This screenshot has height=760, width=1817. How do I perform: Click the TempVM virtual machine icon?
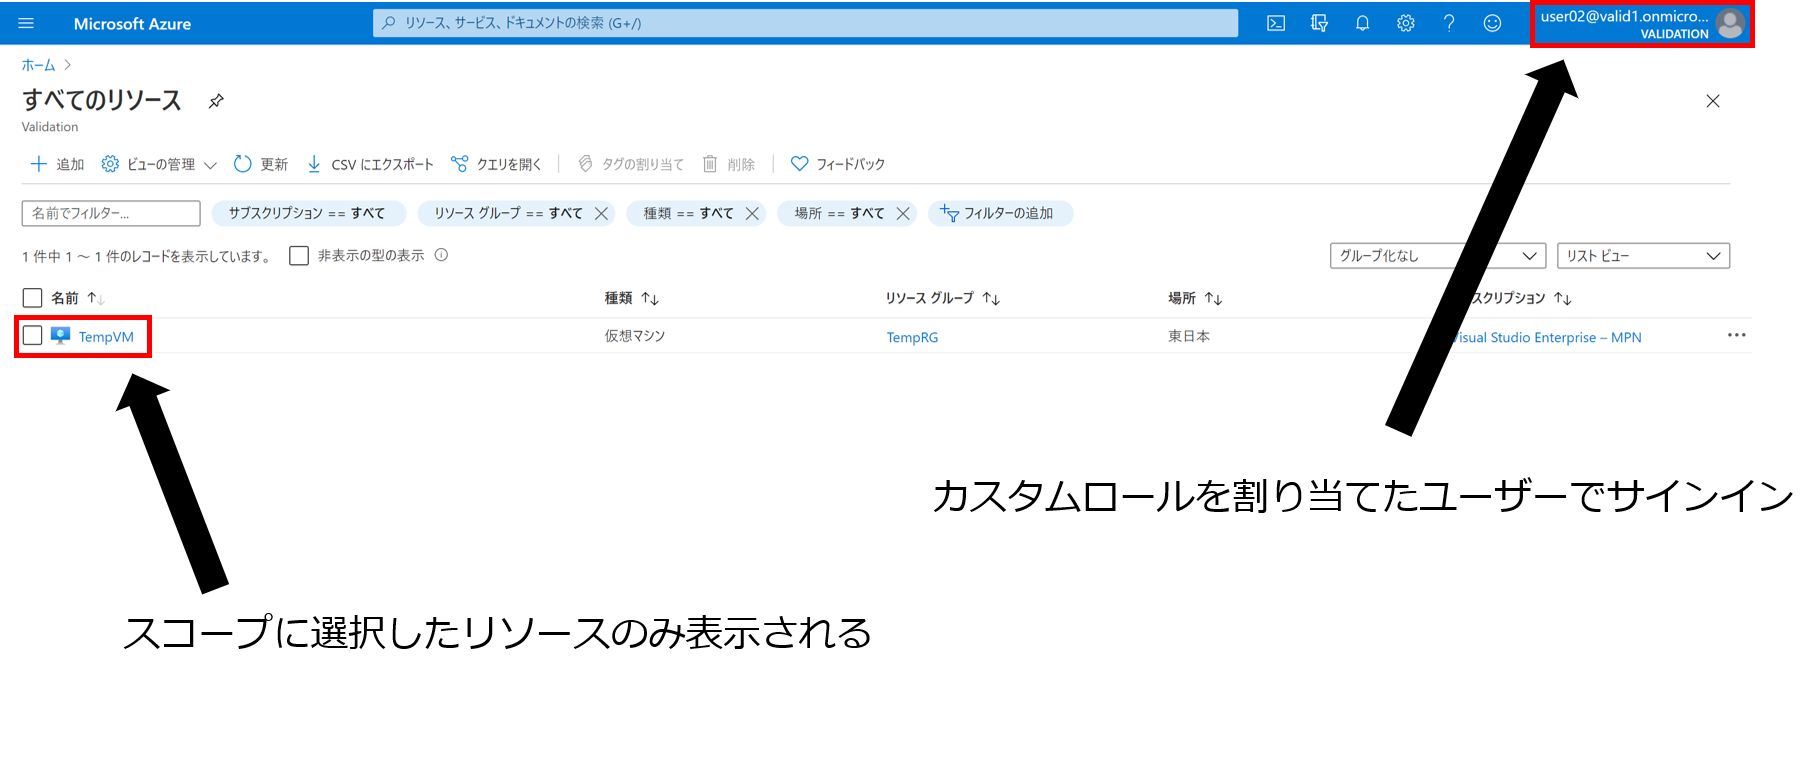(x=61, y=336)
